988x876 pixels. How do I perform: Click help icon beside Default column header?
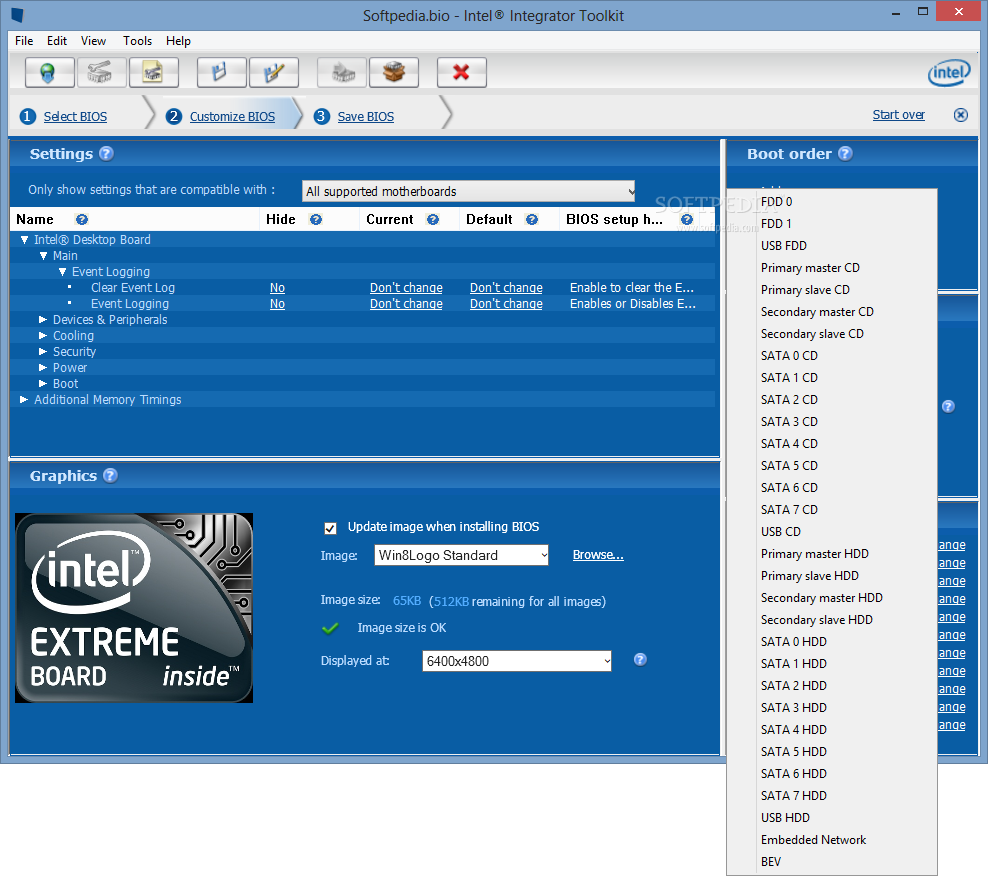point(532,219)
